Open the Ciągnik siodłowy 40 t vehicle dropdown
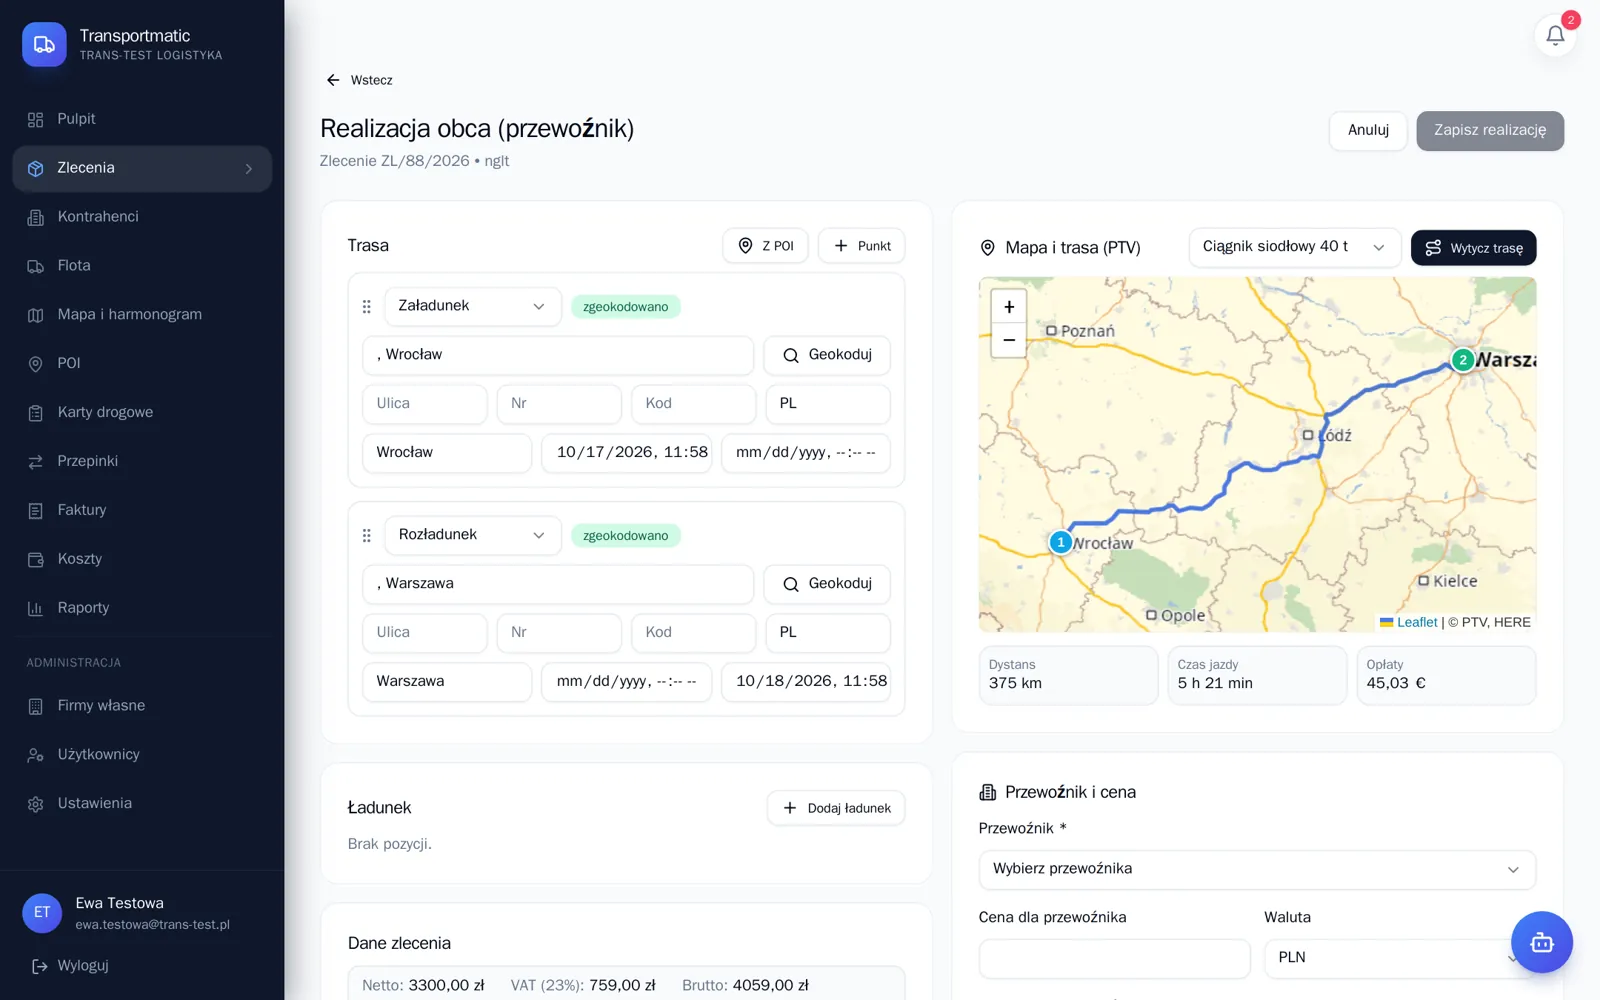1600x1000 pixels. pos(1293,247)
